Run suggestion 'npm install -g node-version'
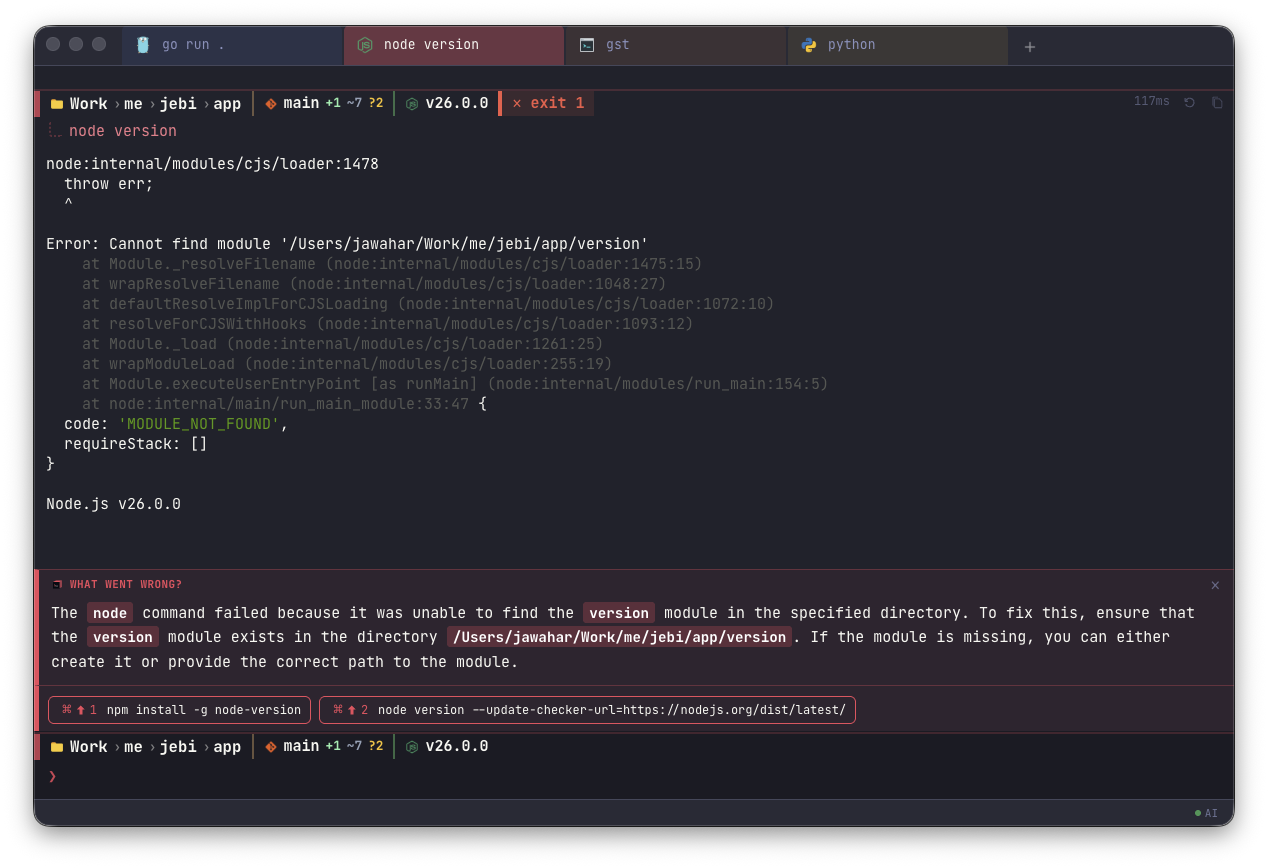The height and width of the screenshot is (868, 1268). [180, 710]
